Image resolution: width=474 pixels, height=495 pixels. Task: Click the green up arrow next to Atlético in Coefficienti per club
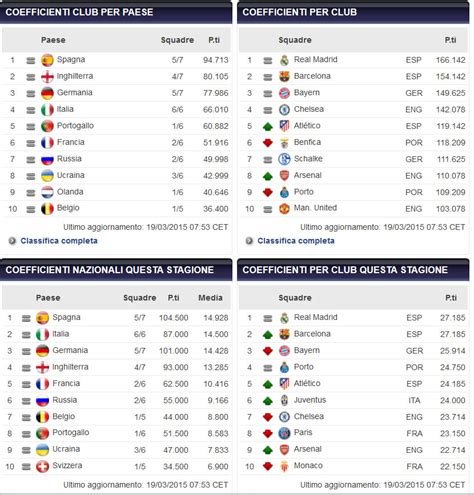tap(268, 126)
